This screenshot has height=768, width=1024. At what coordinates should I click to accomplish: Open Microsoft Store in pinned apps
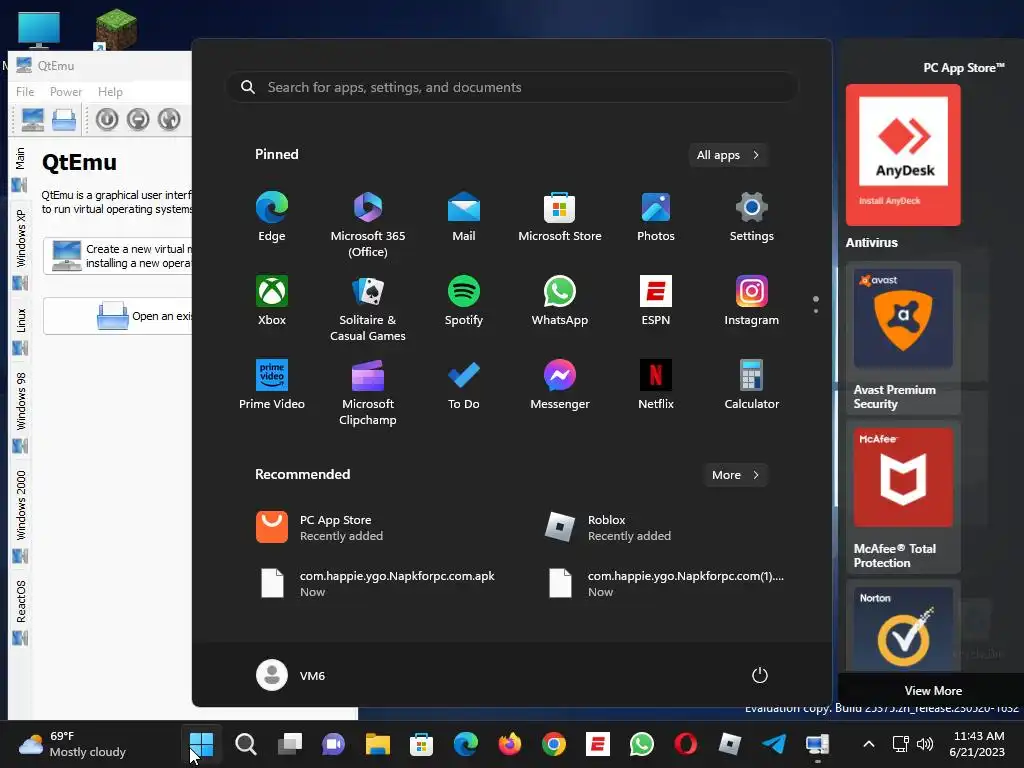pyautogui.click(x=560, y=217)
